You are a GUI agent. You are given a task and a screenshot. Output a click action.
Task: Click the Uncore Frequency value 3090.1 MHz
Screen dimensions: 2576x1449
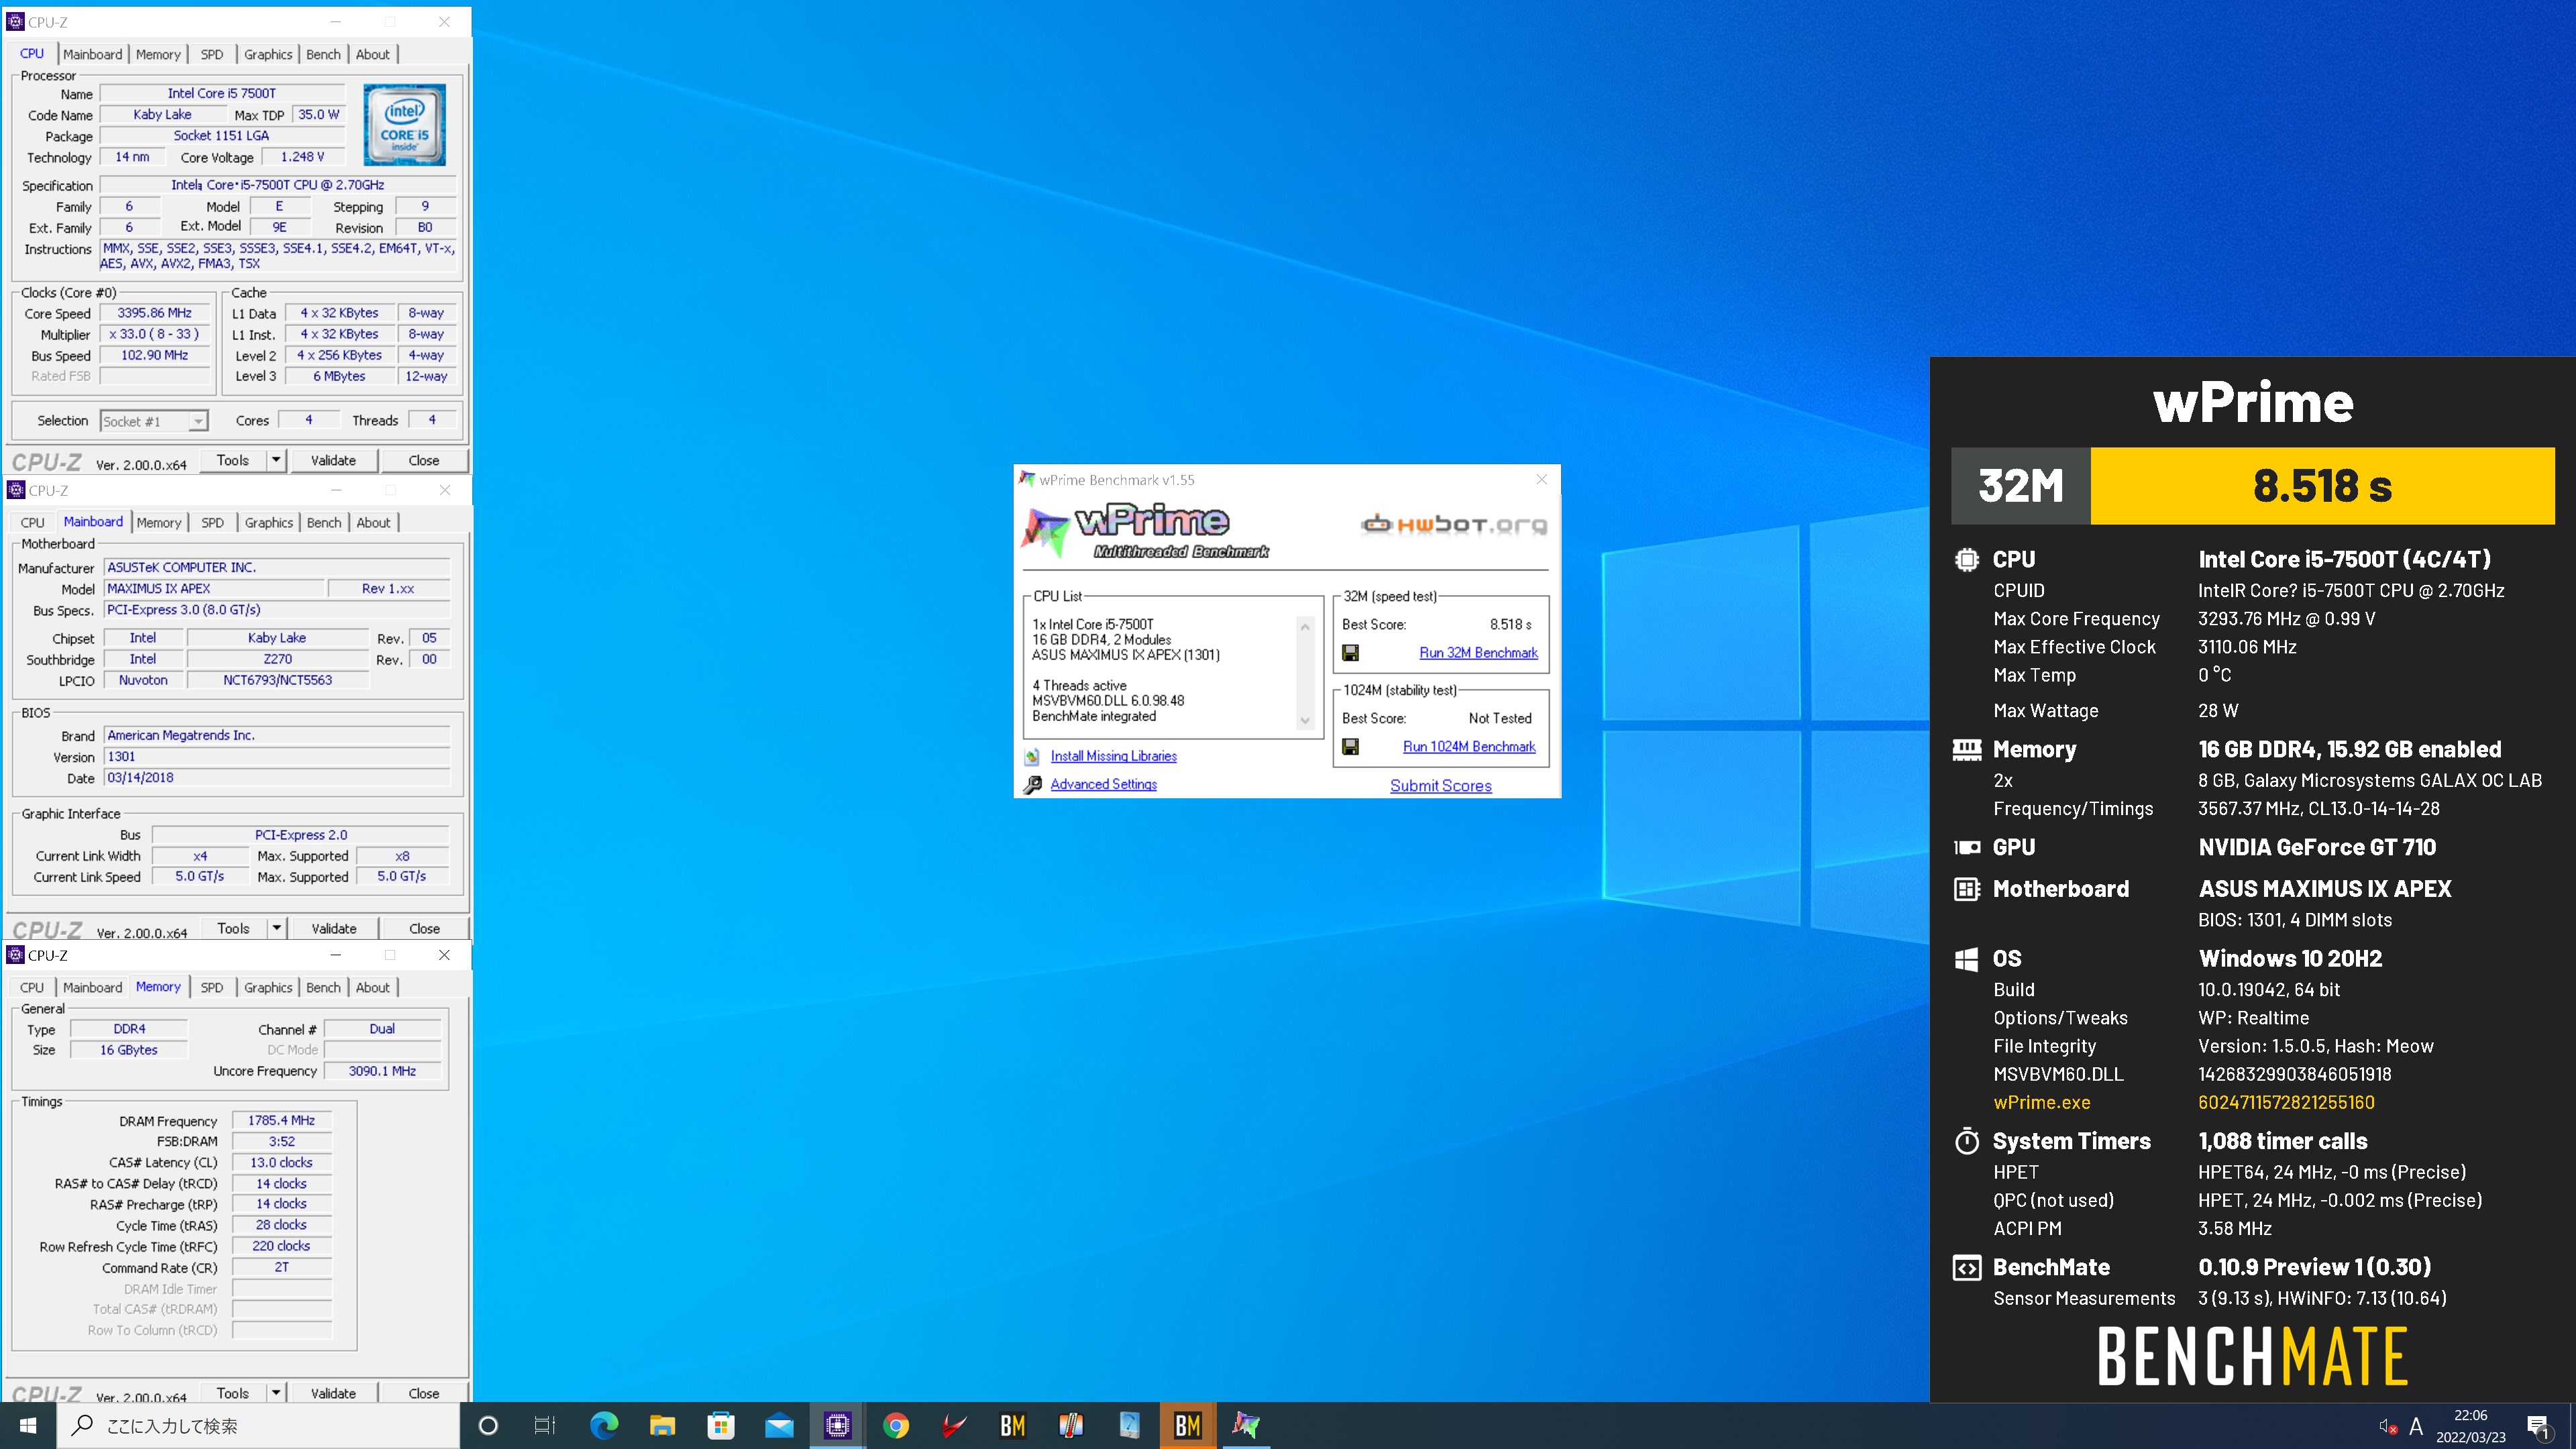click(383, 1071)
